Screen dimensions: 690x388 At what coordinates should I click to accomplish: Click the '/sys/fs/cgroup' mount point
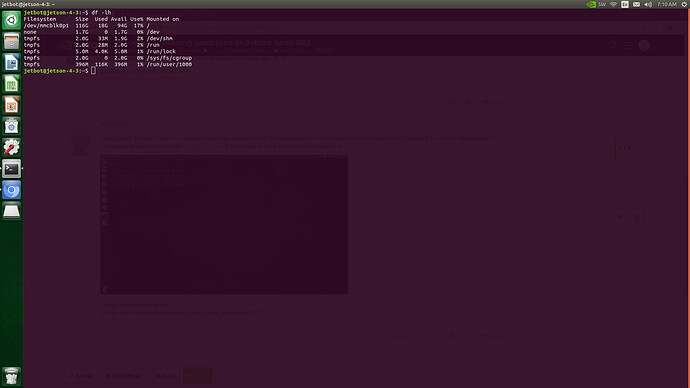(x=169, y=58)
